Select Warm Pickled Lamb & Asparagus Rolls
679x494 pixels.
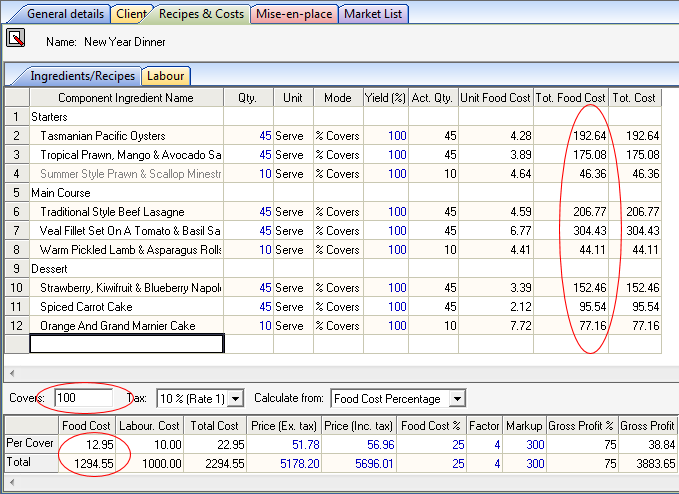tap(126, 249)
